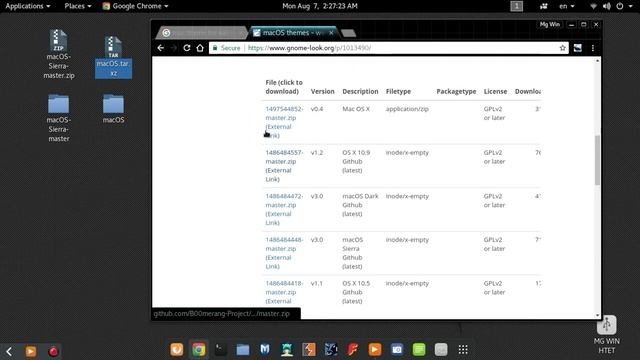Click the OS X 10.9 Github description cell
The height and width of the screenshot is (360, 640).
[x=356, y=161]
